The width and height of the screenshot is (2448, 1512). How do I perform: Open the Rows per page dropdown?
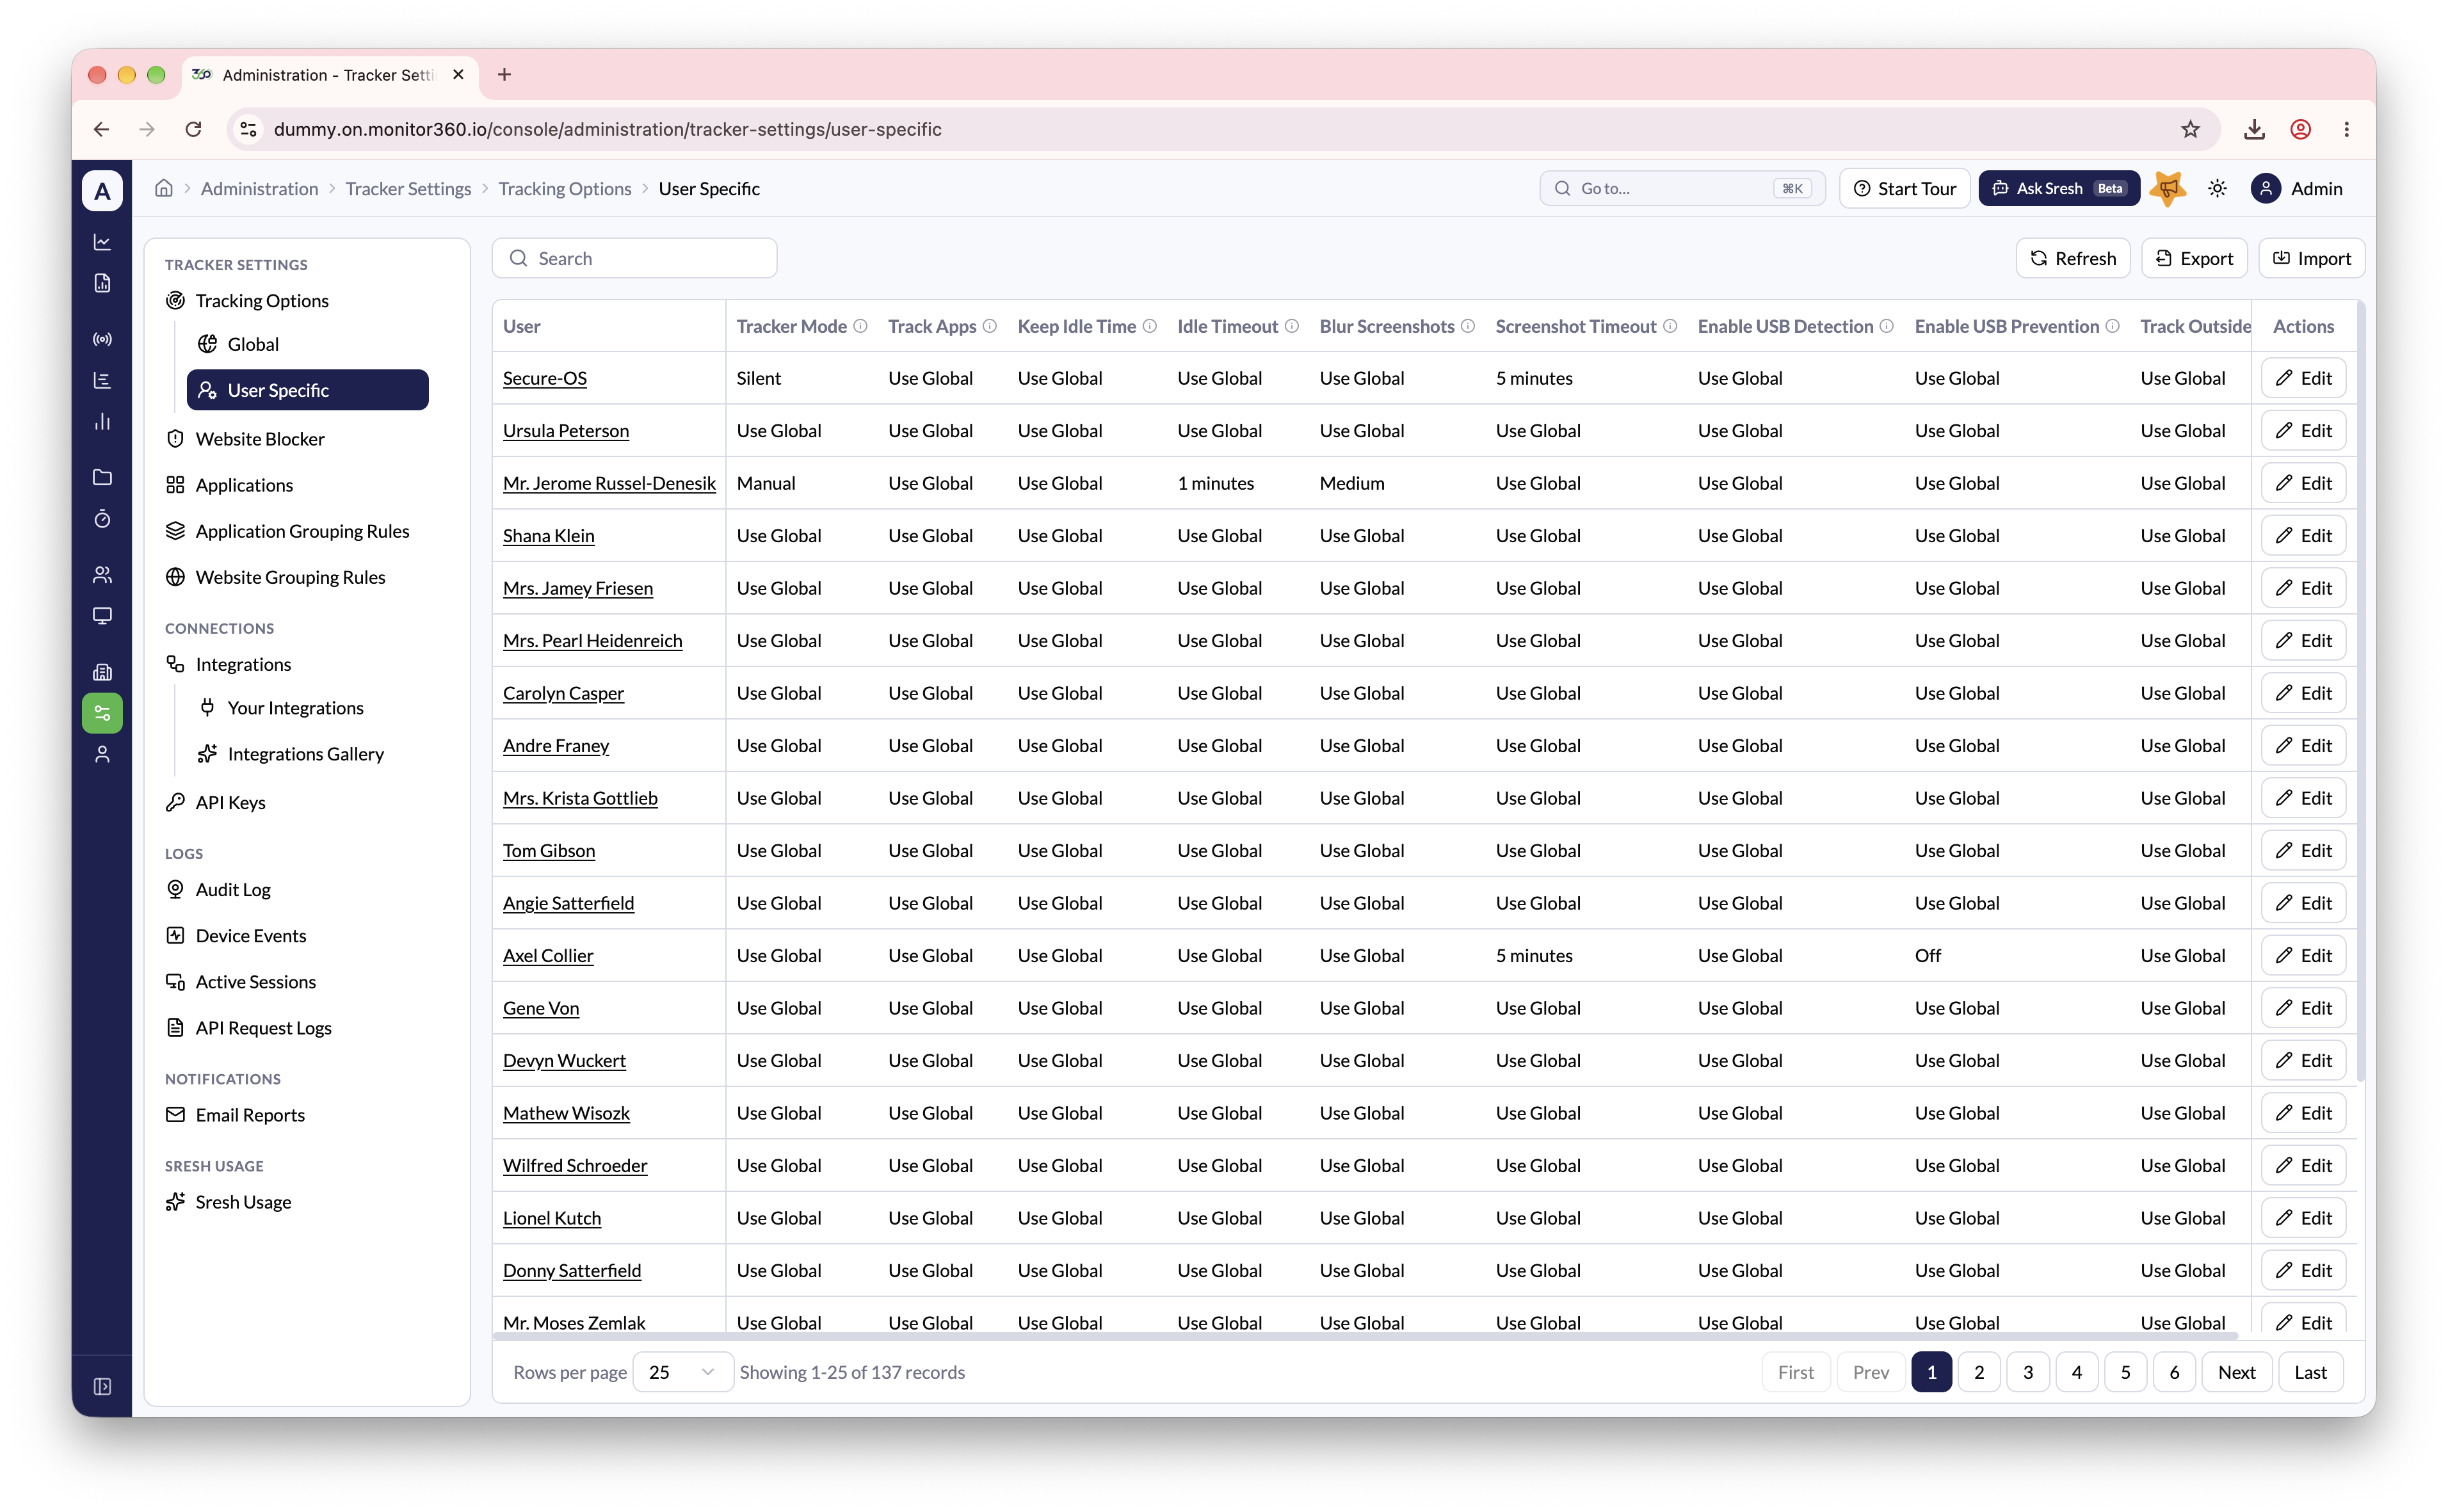point(682,1372)
